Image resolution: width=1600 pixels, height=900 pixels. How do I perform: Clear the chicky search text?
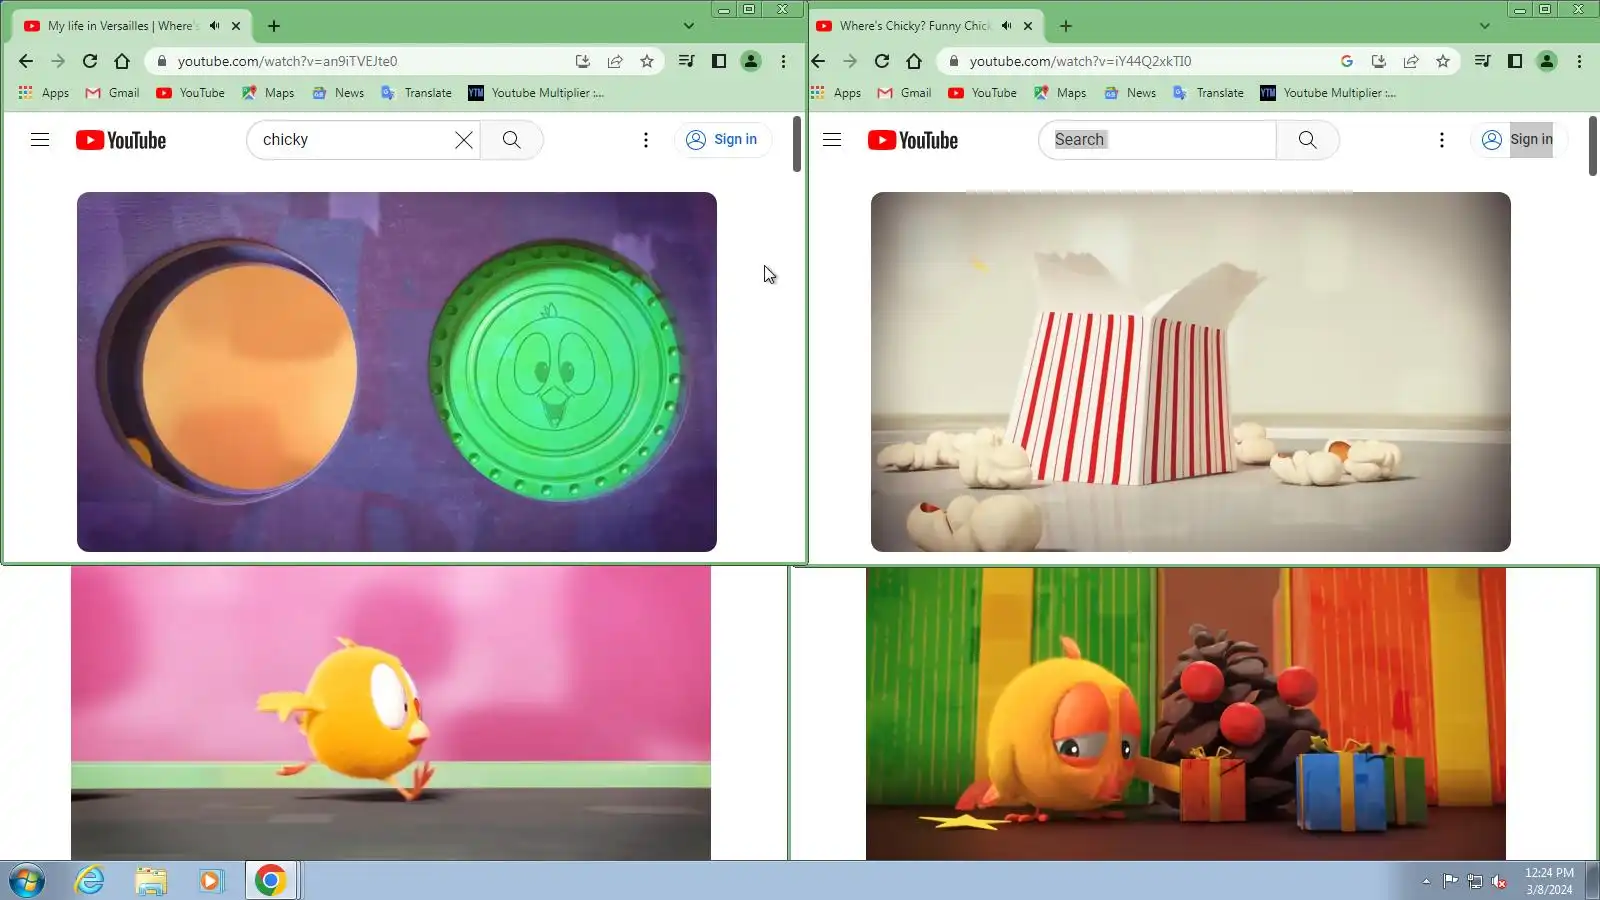tap(464, 140)
